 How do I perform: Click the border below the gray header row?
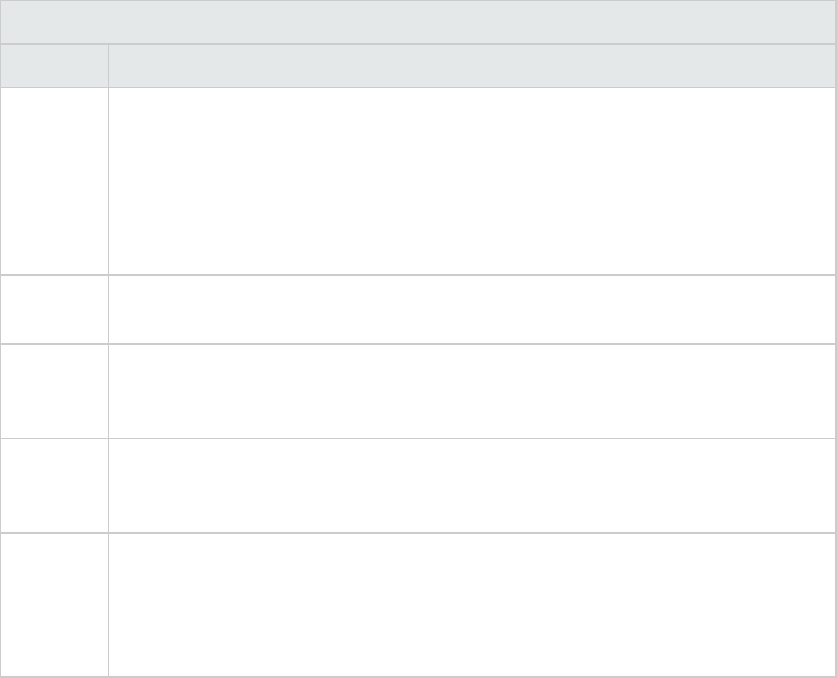418,87
